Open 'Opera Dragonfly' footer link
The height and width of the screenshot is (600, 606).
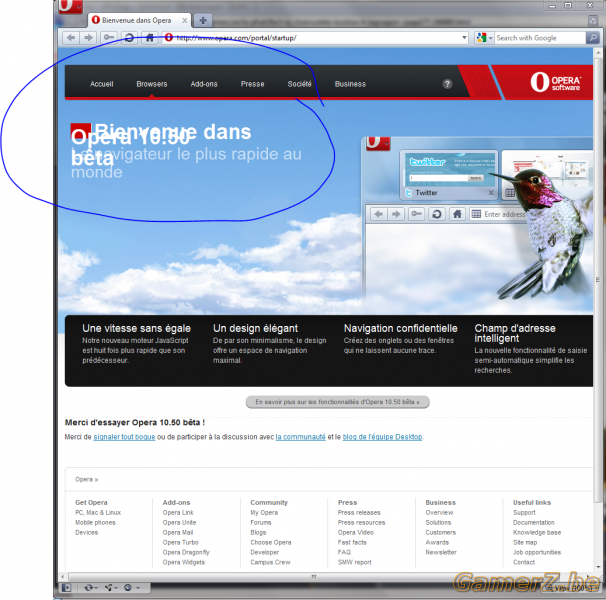point(186,552)
